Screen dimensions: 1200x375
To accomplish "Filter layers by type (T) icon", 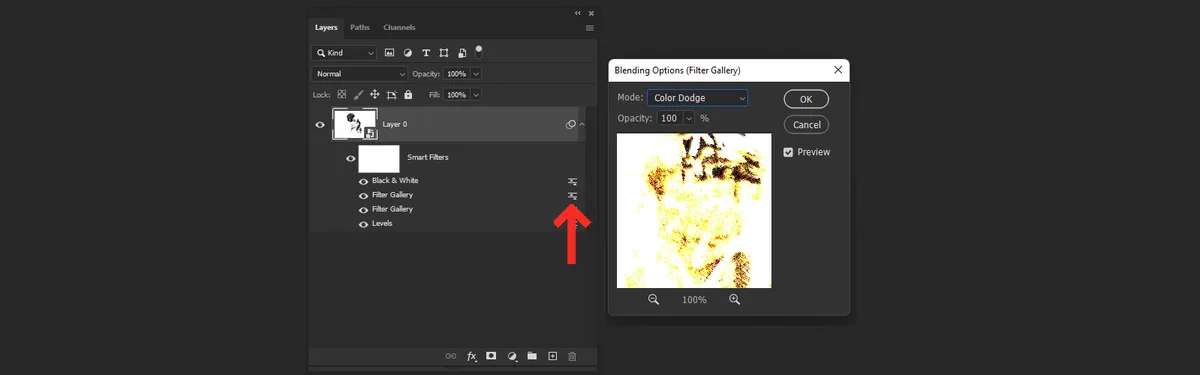I will point(426,52).
